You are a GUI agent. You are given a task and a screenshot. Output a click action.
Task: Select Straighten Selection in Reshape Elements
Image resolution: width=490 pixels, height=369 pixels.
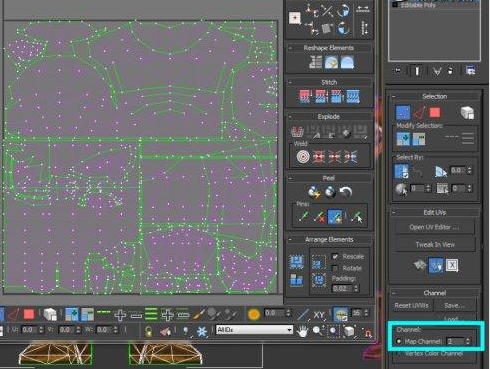pos(315,62)
